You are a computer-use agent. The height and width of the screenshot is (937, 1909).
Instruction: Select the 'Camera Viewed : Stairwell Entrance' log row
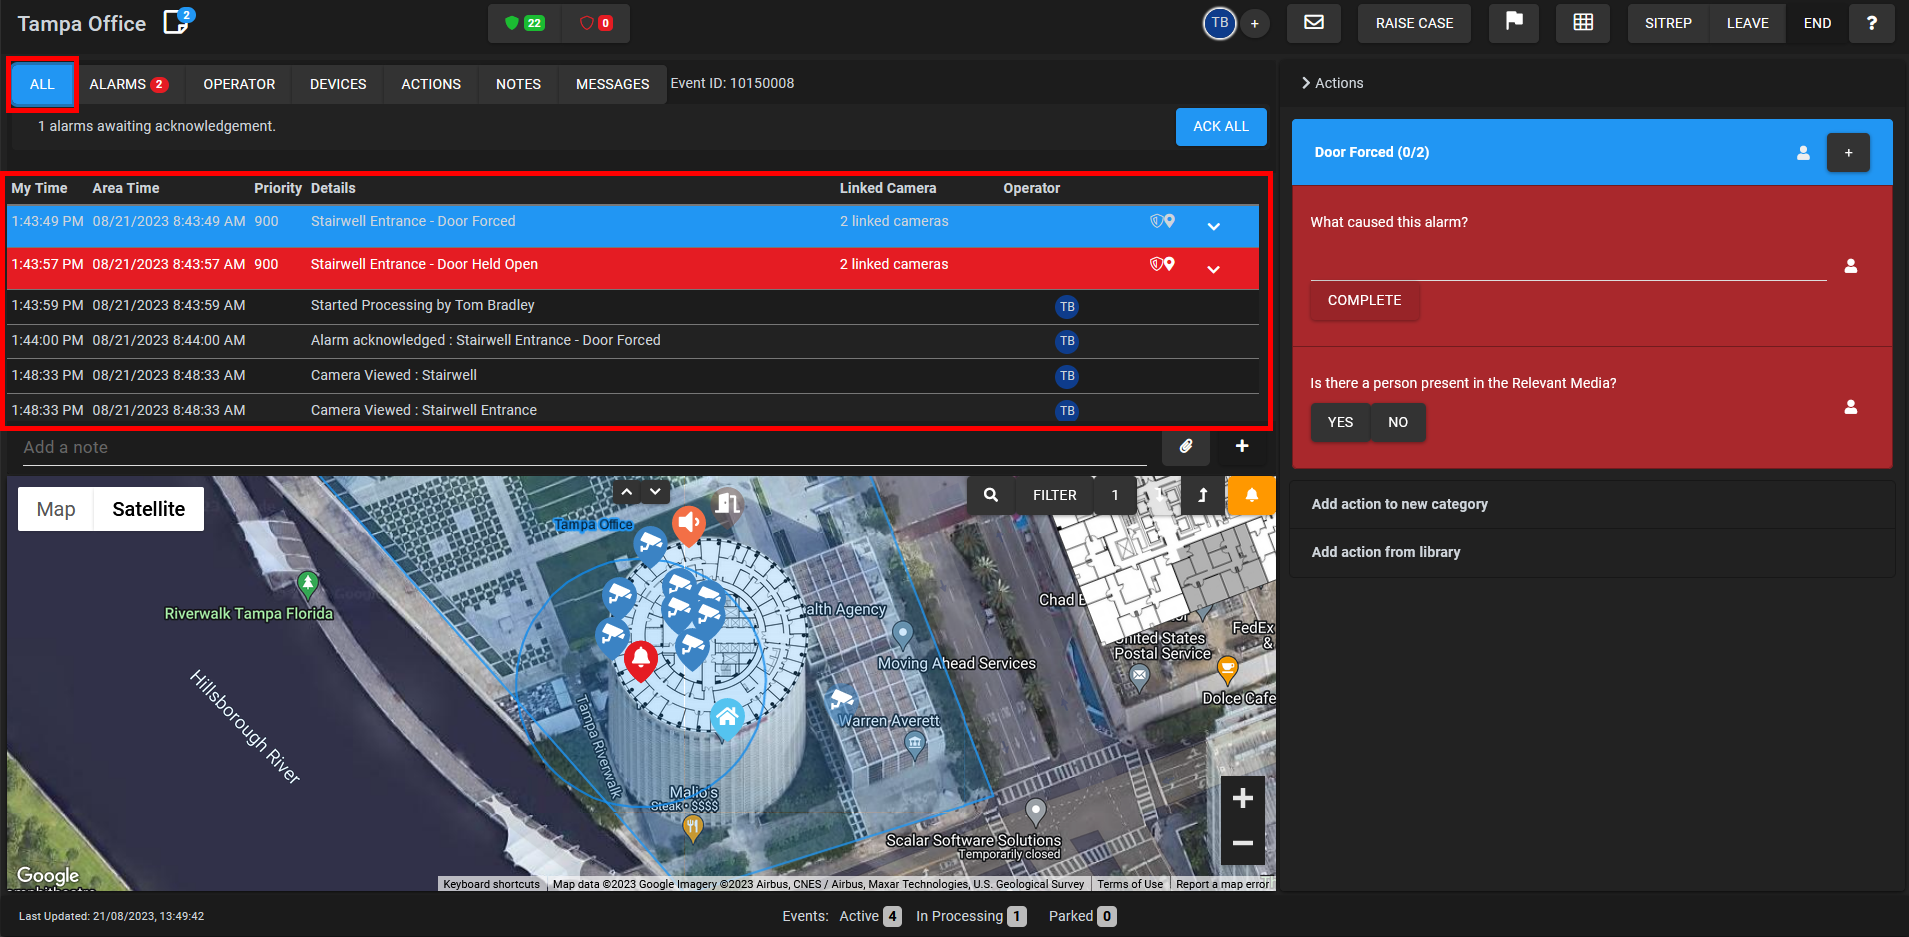[x=633, y=410]
